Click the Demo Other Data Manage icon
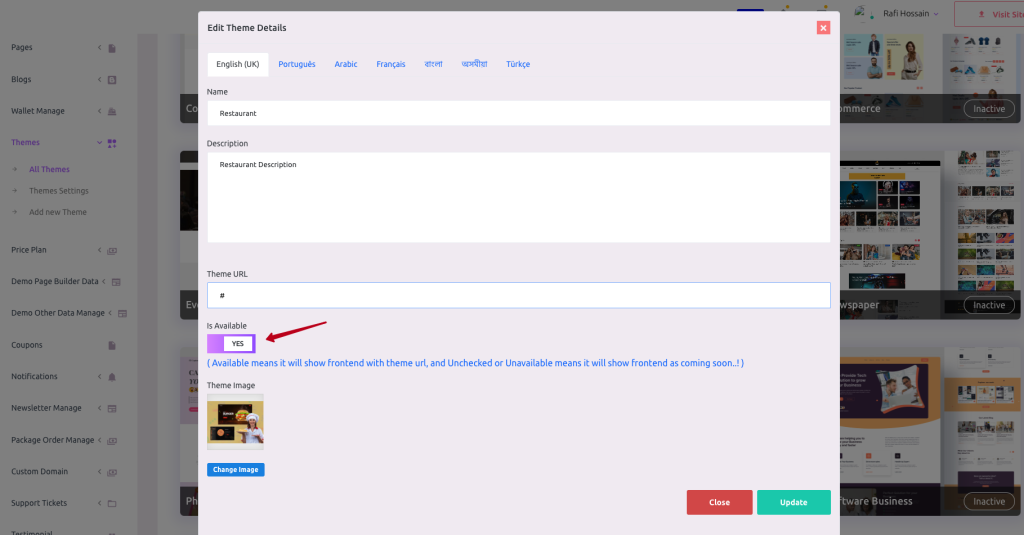Screen dimensions: 1024x535 122,314
